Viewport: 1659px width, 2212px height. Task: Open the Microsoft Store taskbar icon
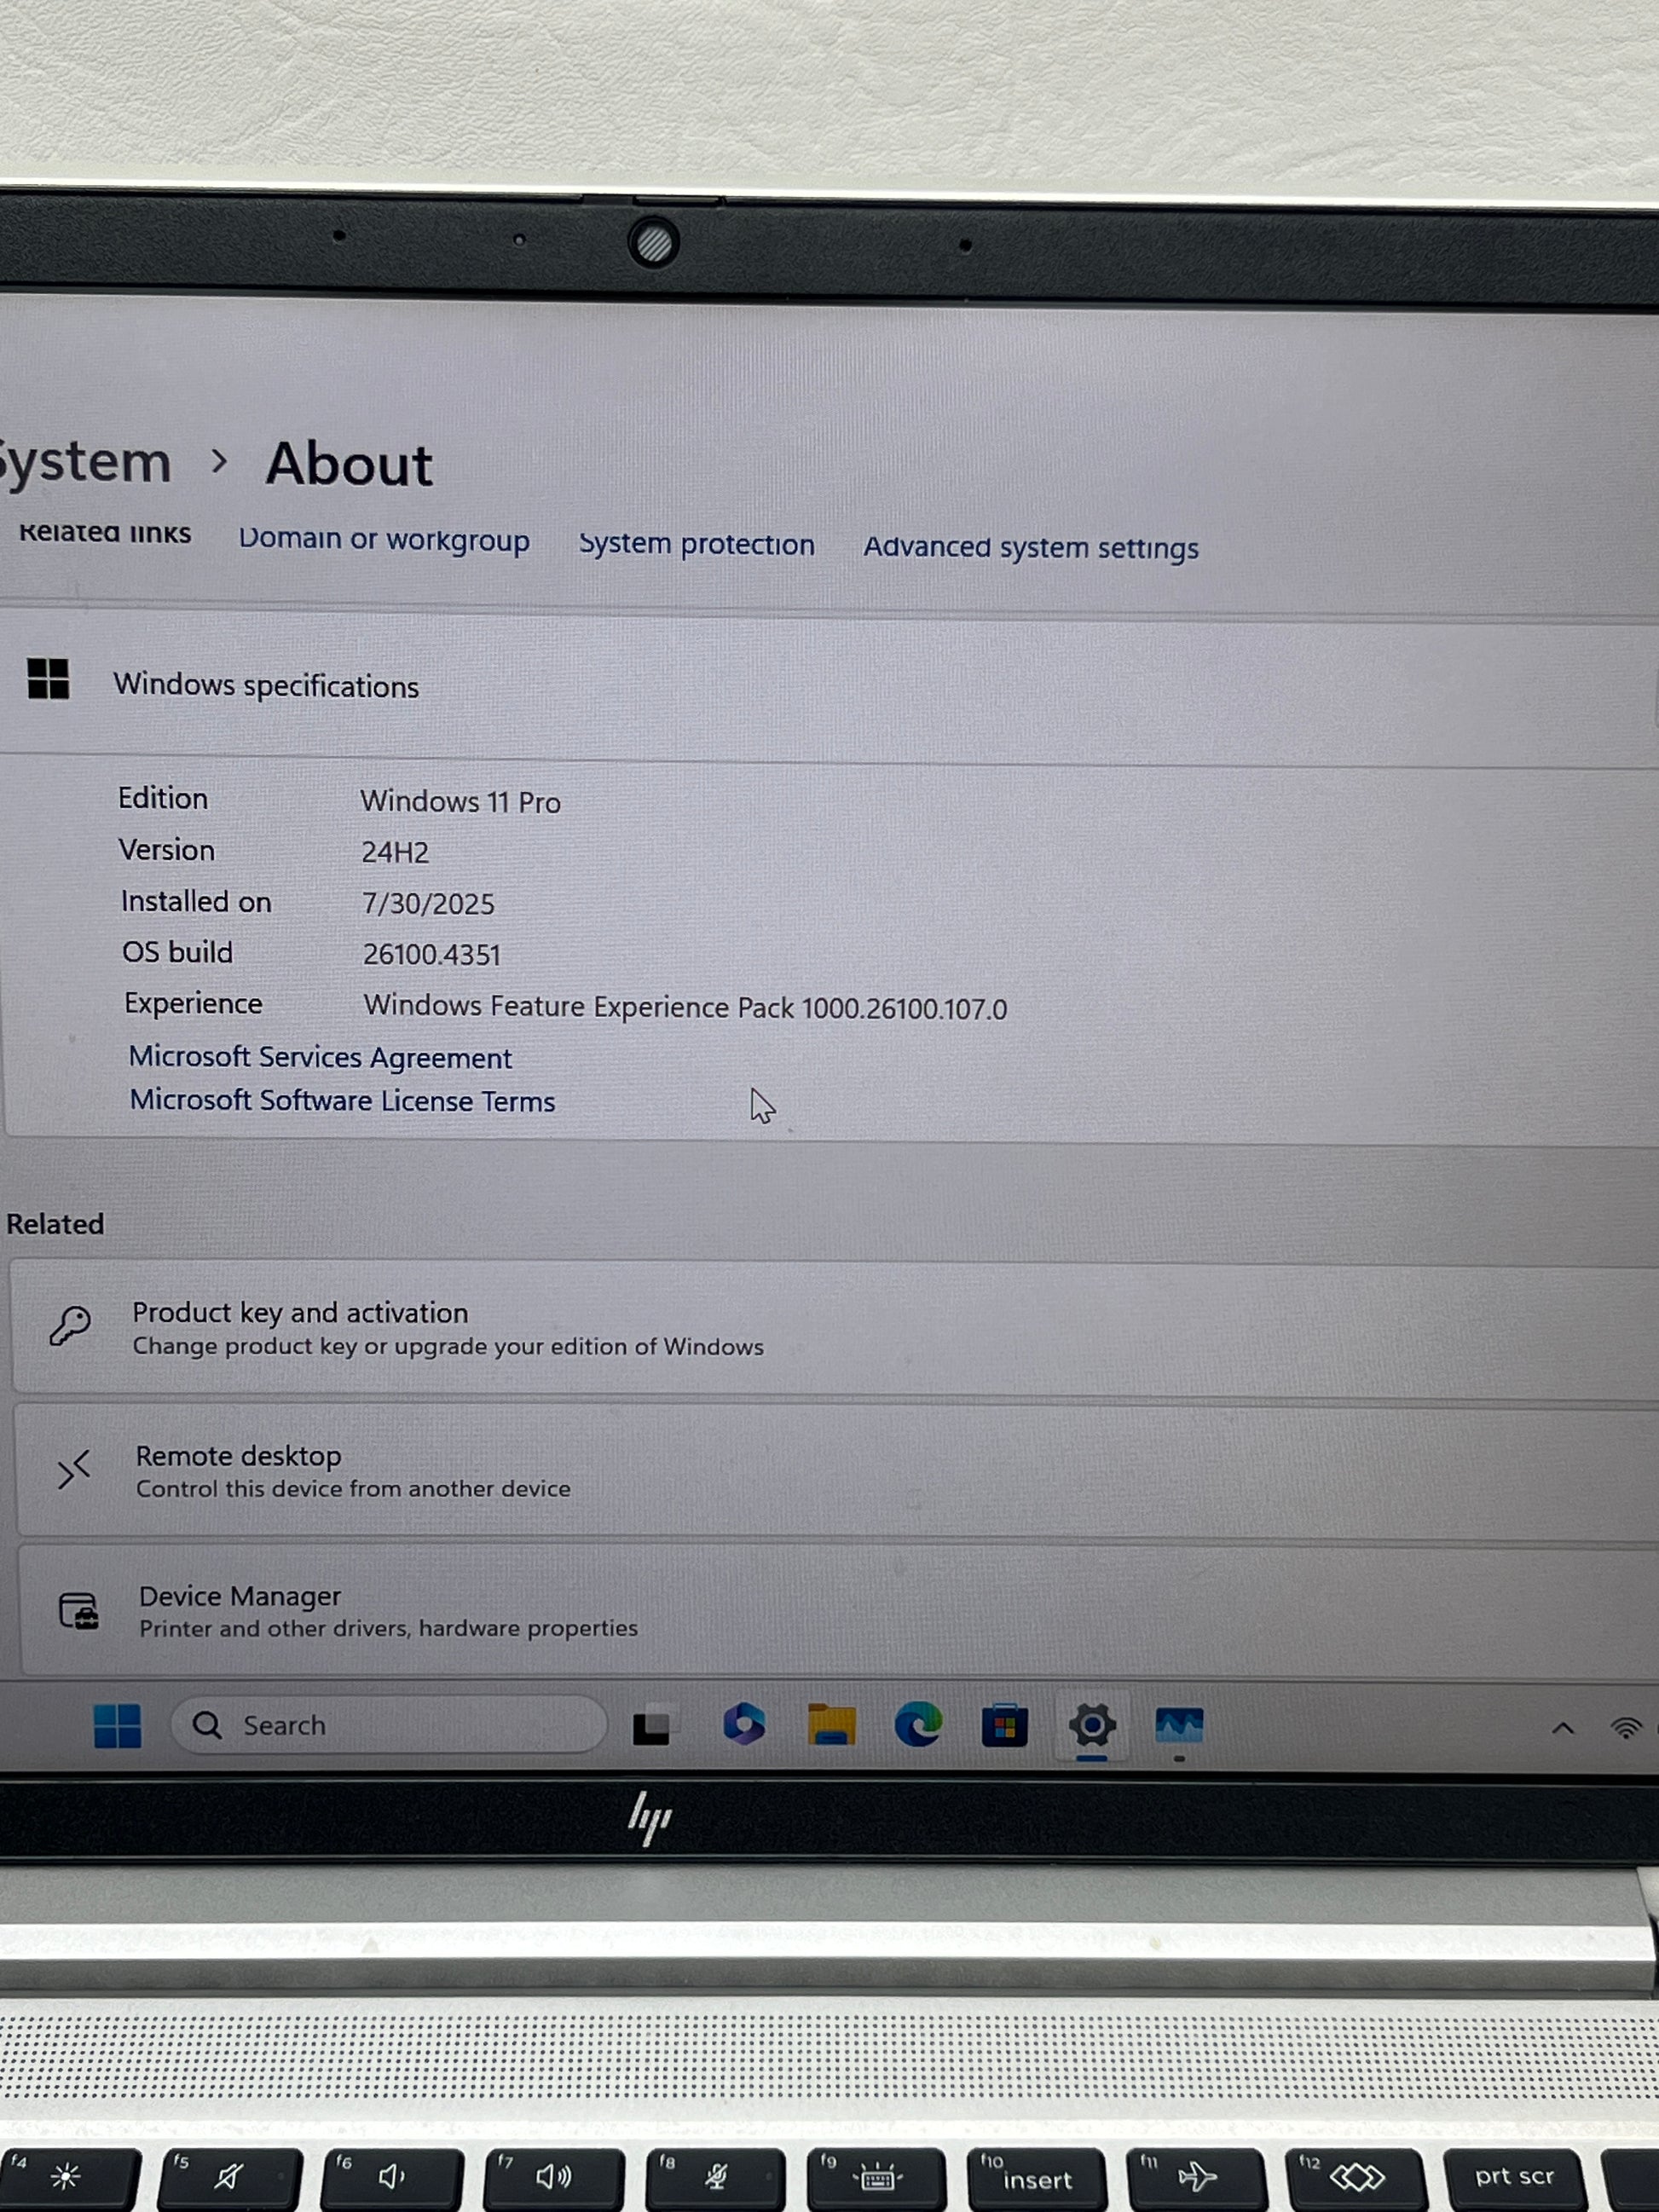(1005, 1726)
